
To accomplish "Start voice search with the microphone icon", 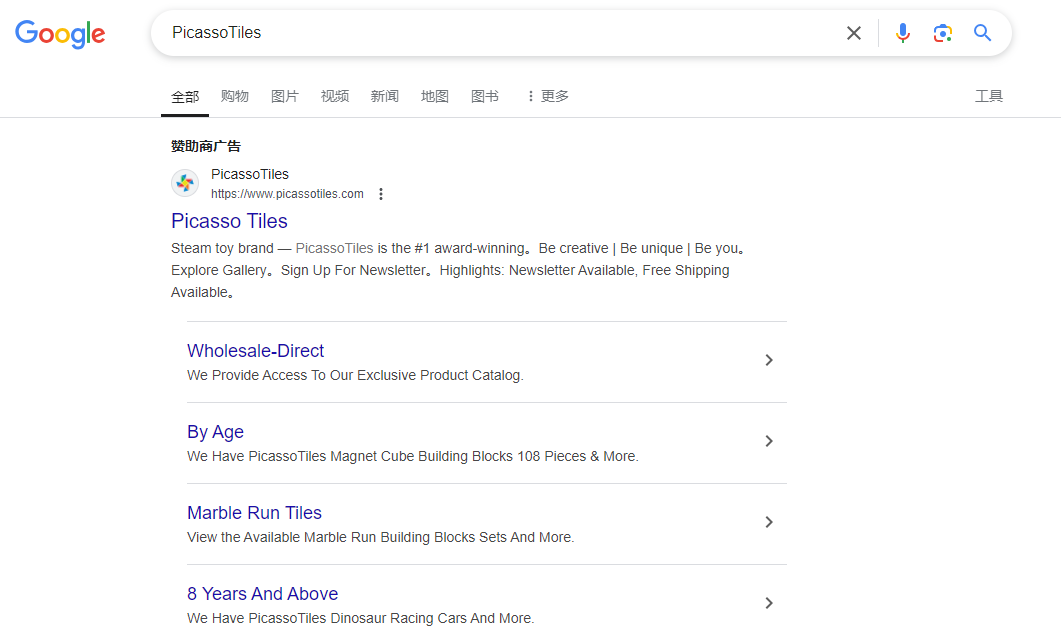I will (903, 33).
